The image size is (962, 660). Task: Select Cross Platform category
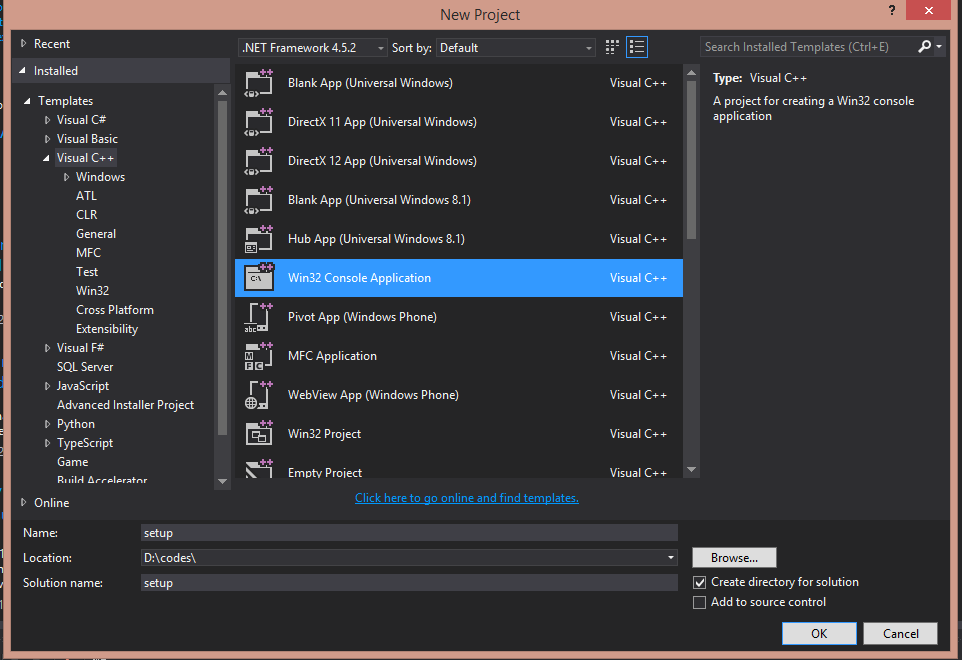click(x=115, y=310)
